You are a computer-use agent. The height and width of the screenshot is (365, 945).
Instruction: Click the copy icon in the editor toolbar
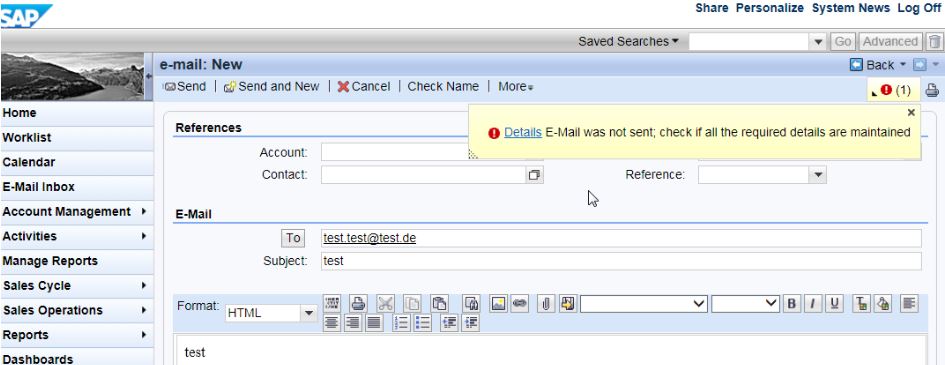click(x=412, y=304)
